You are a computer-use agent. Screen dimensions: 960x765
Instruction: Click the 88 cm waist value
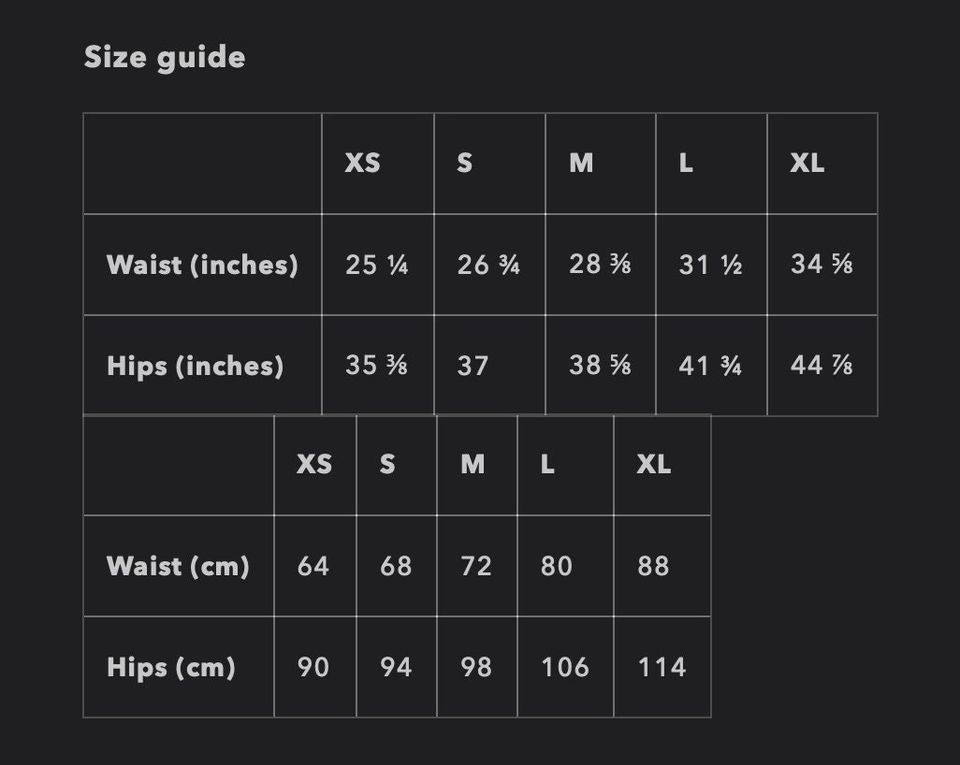point(653,566)
